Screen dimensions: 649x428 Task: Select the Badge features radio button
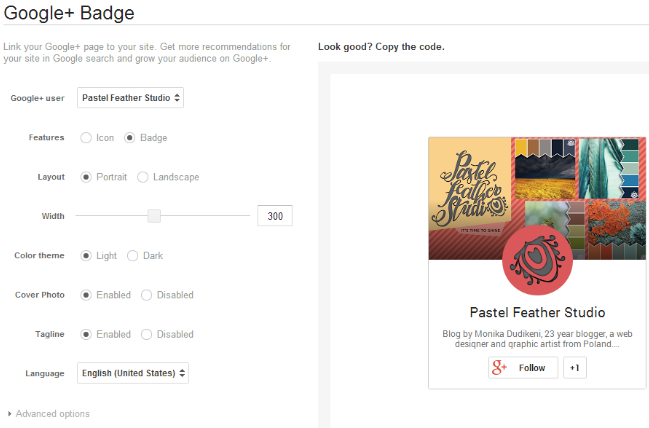pos(130,138)
